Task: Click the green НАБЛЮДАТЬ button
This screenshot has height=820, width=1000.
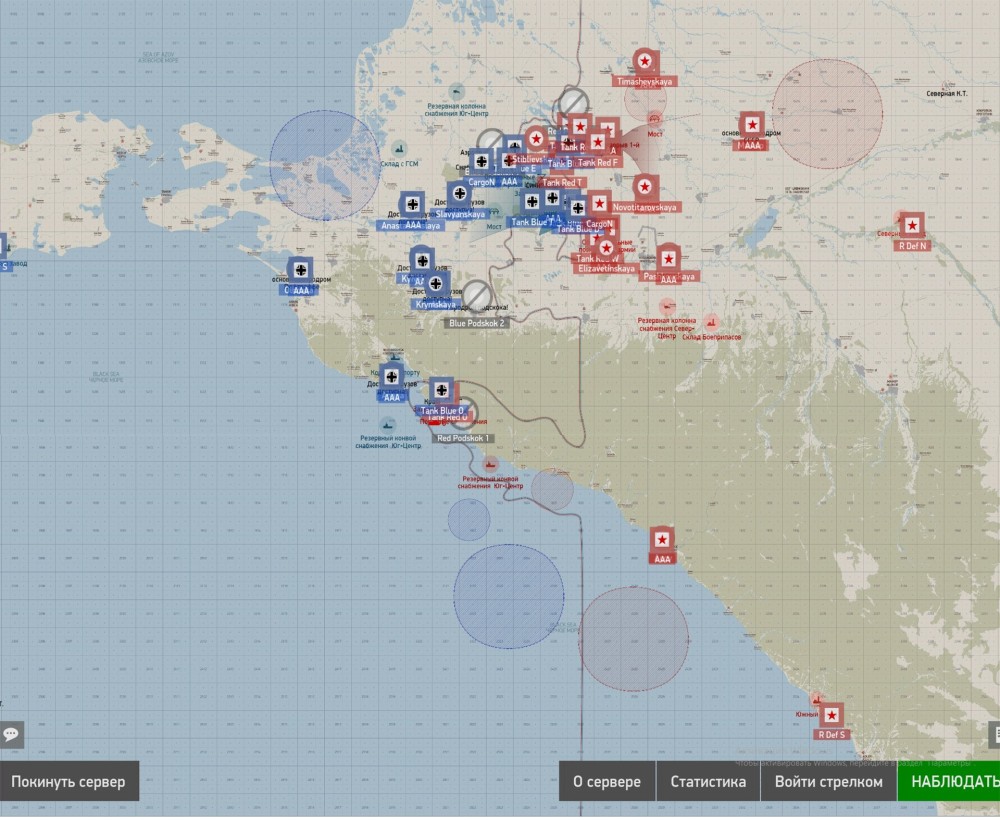Action: (949, 782)
